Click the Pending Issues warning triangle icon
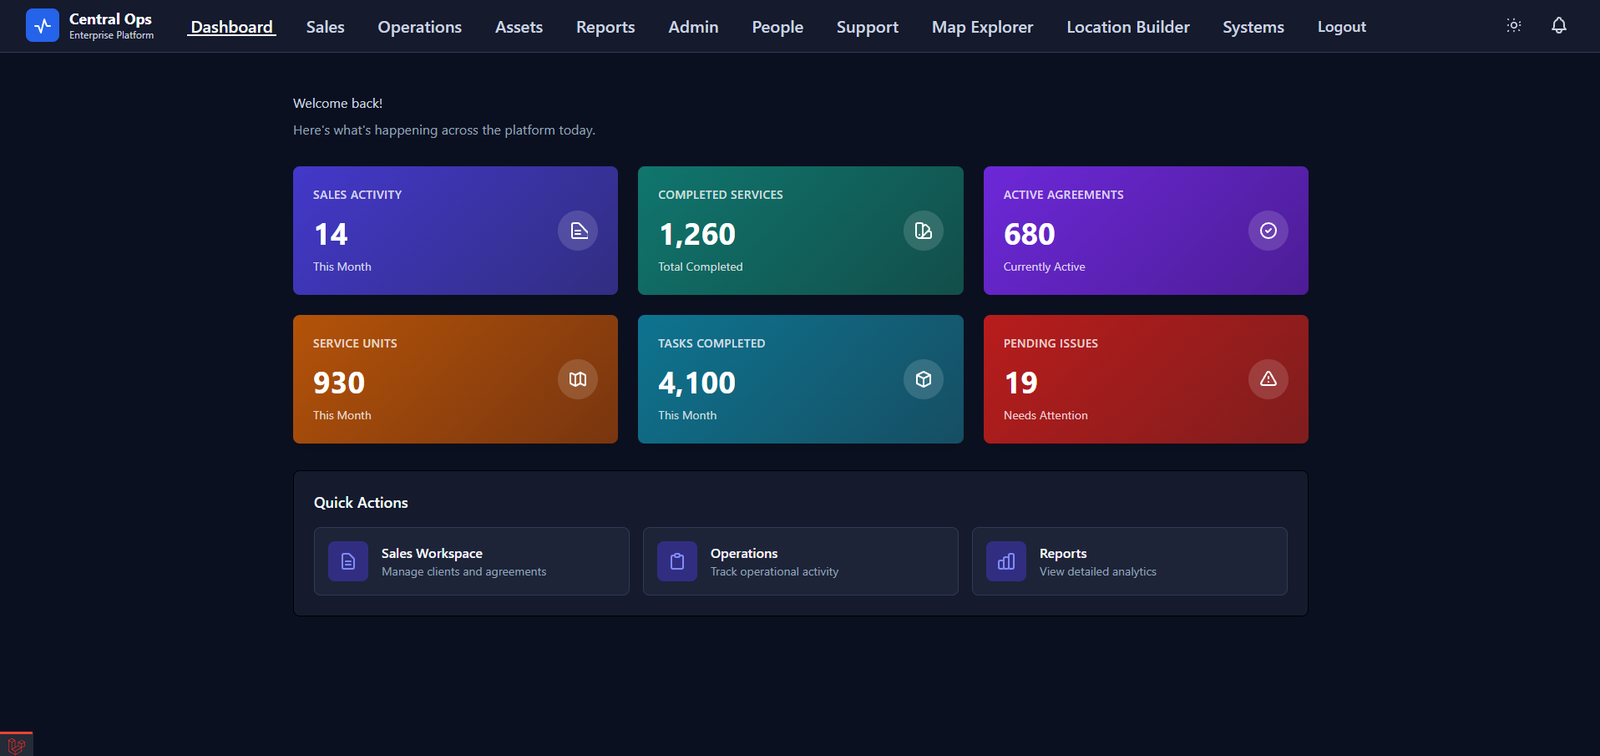The image size is (1600, 756). click(x=1268, y=379)
